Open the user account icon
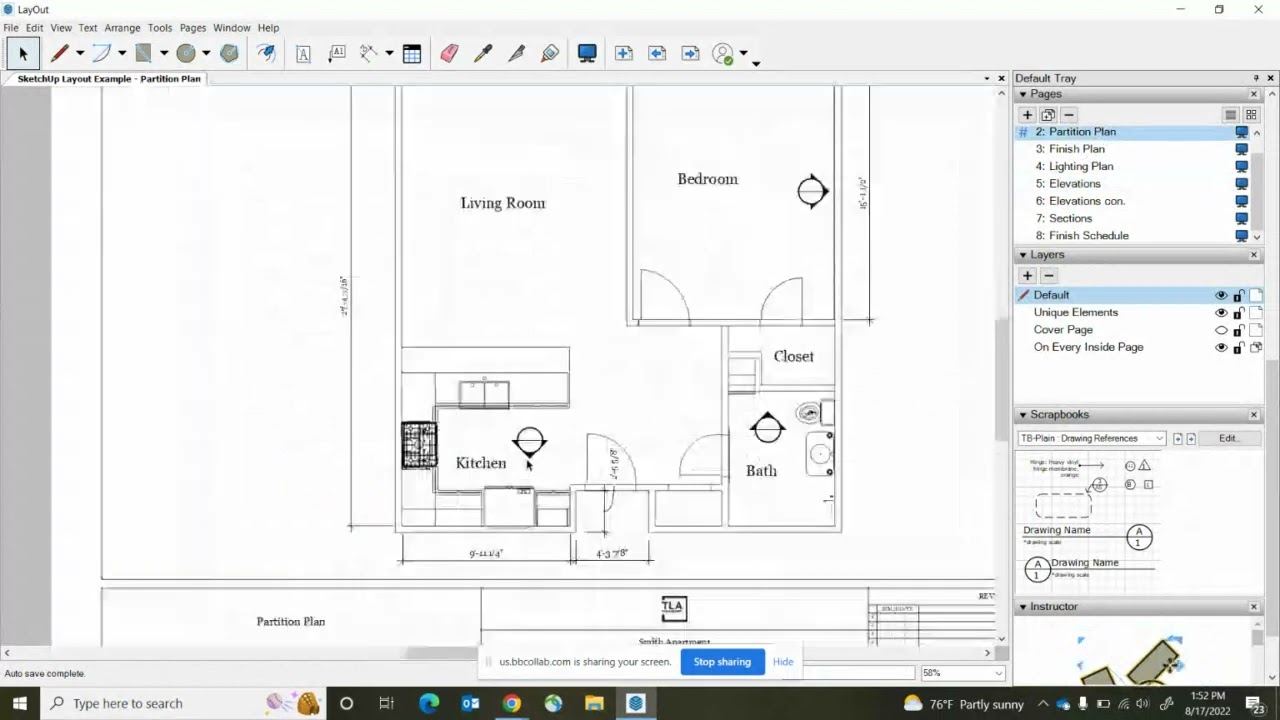1280x720 pixels. tap(724, 54)
